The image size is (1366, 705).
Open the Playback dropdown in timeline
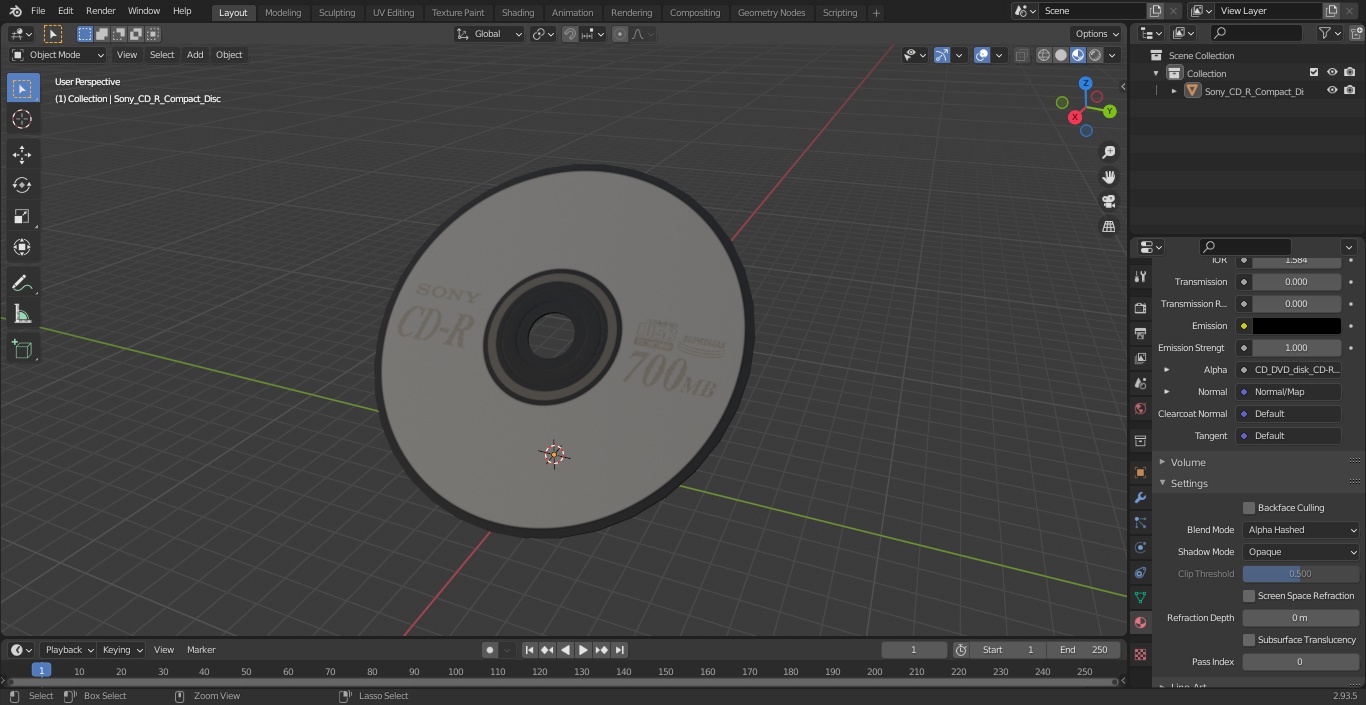pos(69,650)
